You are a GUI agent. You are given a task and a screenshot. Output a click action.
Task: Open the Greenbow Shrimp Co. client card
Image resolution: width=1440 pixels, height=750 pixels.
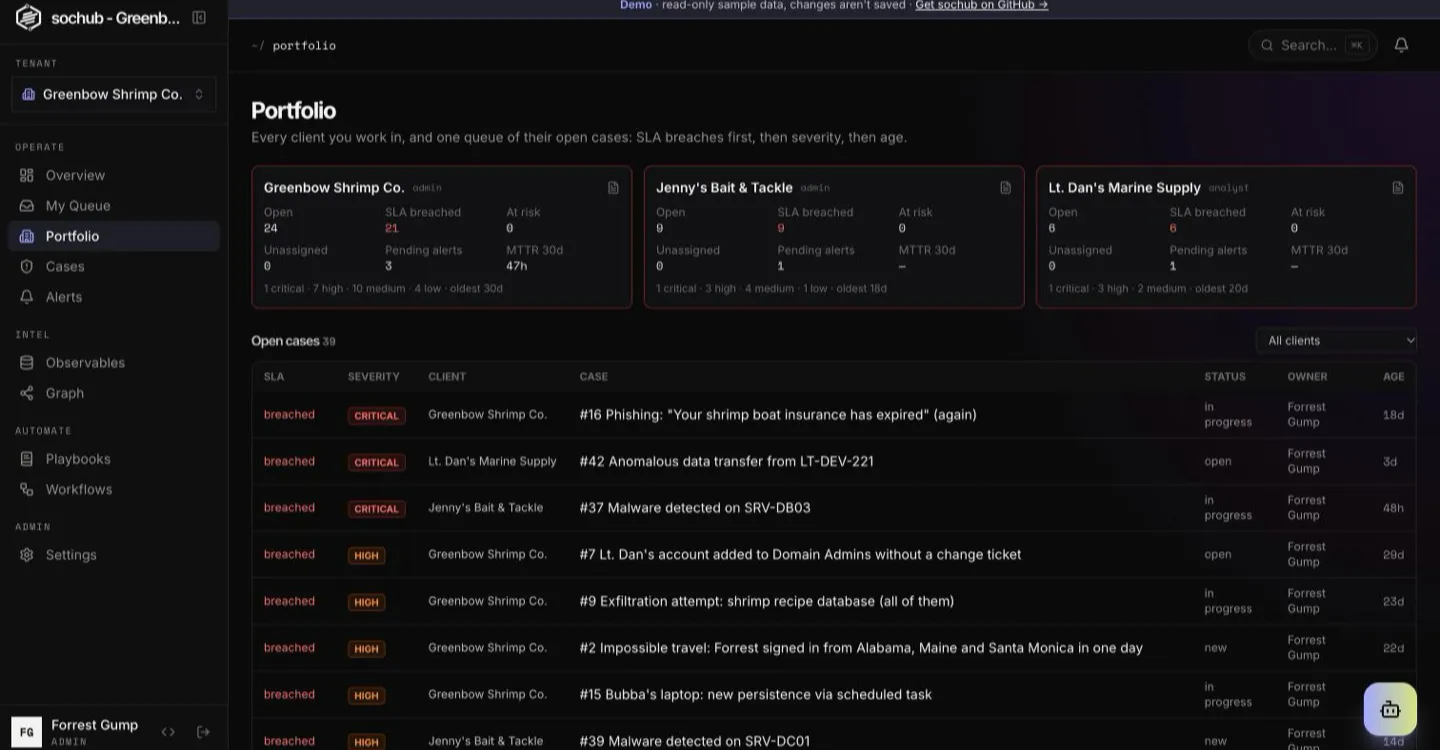442,237
